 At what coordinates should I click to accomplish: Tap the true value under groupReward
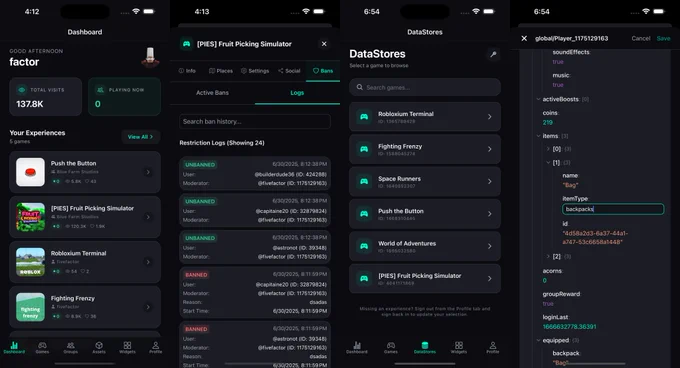tap(548, 303)
